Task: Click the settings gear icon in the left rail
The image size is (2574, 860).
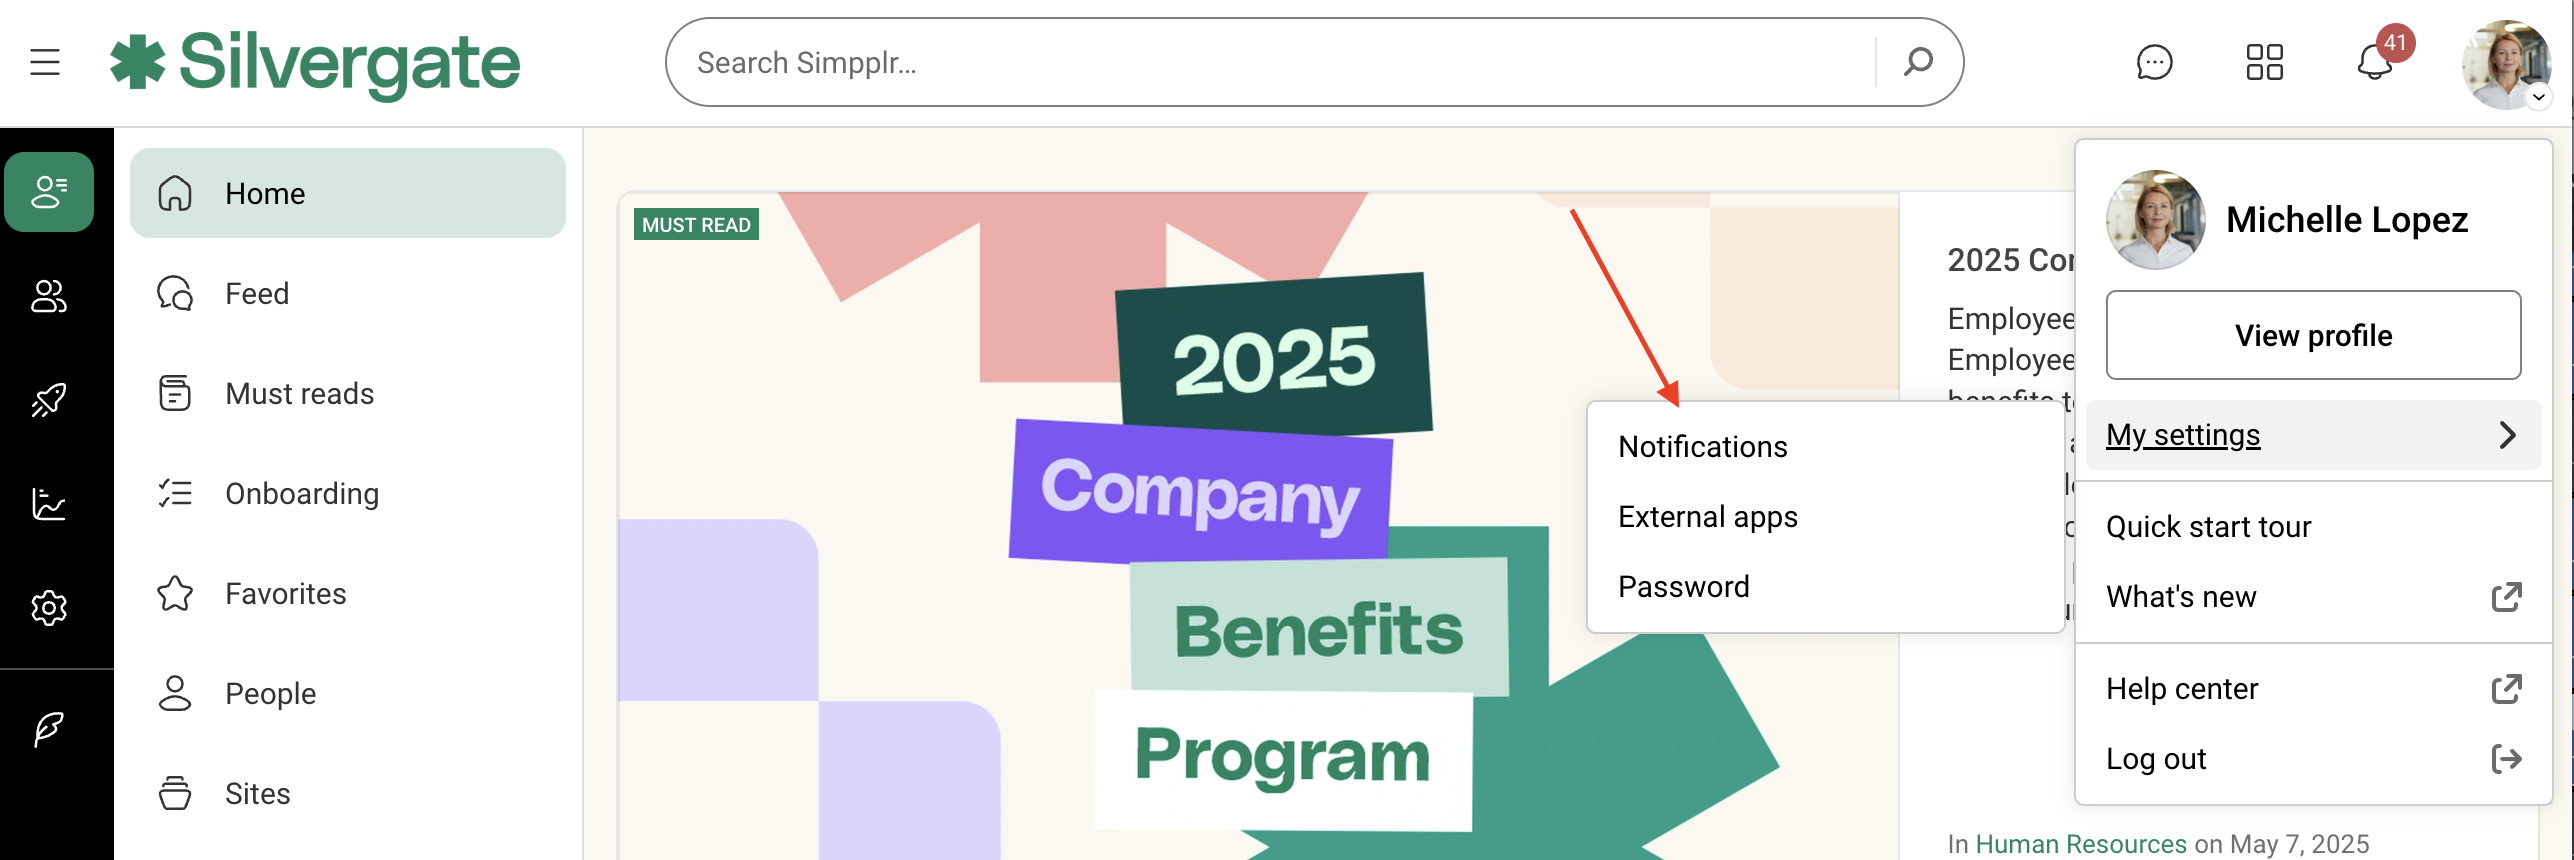Action: point(49,608)
